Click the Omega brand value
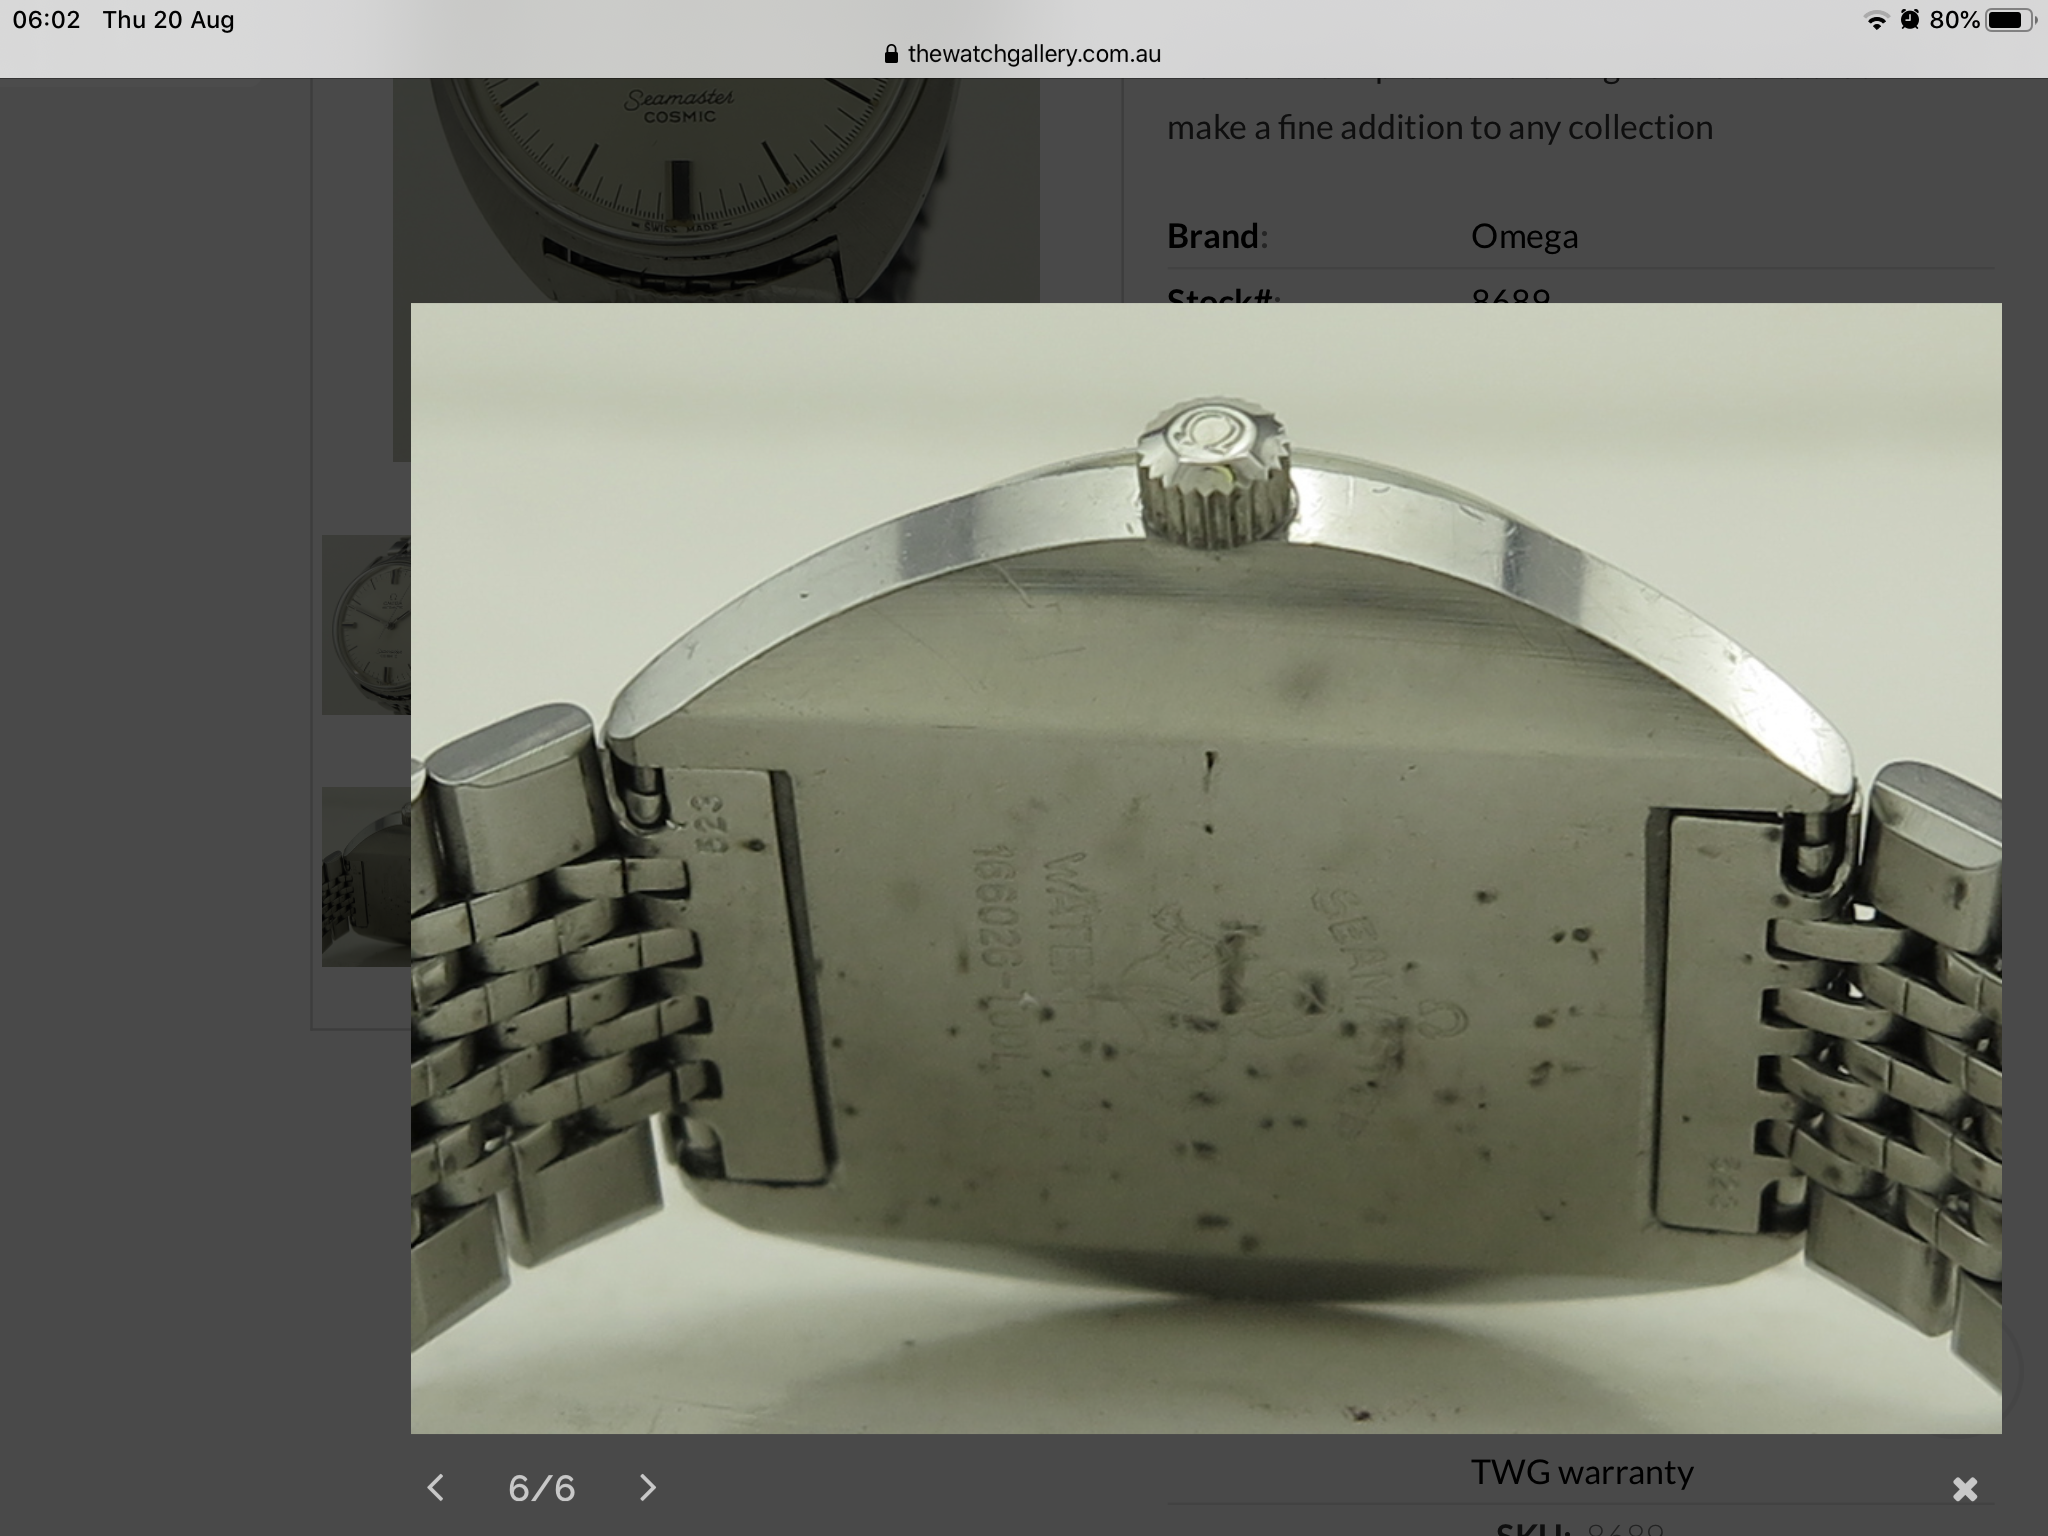Viewport: 2048px width, 1536px height. click(1524, 237)
